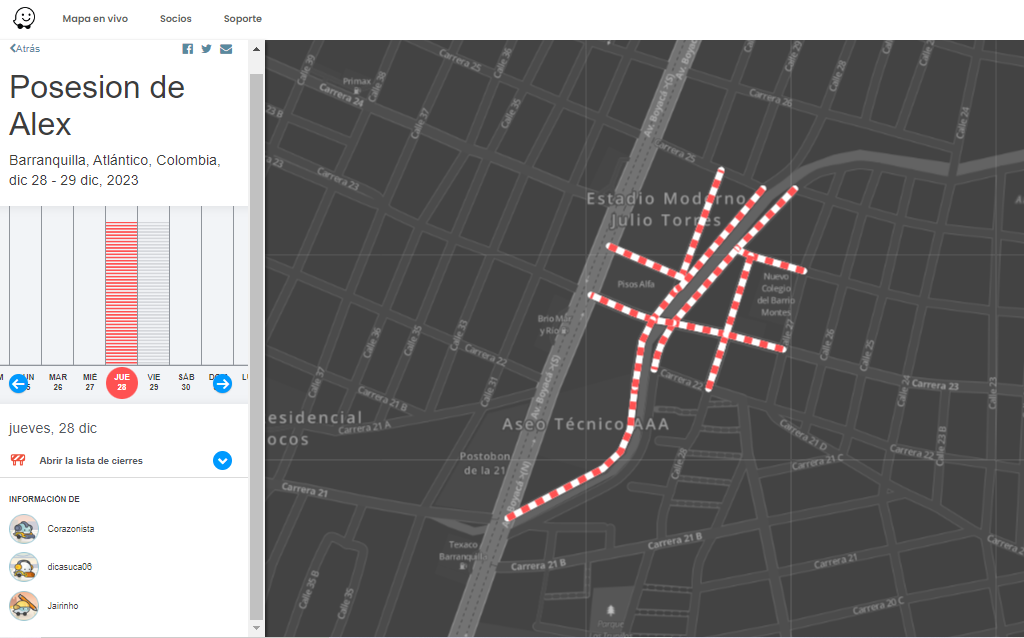Share event on Twitter icon
1024x638 pixels.
206,49
